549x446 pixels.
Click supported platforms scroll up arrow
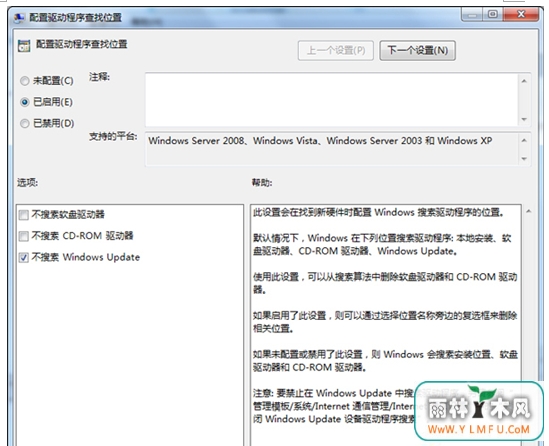click(524, 140)
